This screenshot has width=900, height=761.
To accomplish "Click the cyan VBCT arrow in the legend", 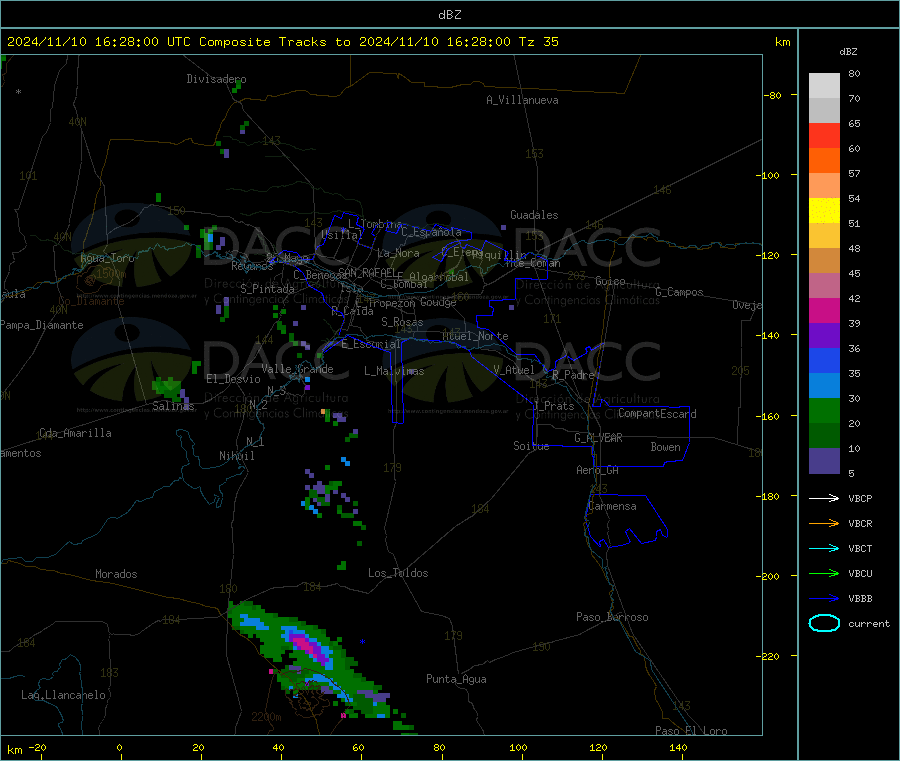I will (x=824, y=549).
